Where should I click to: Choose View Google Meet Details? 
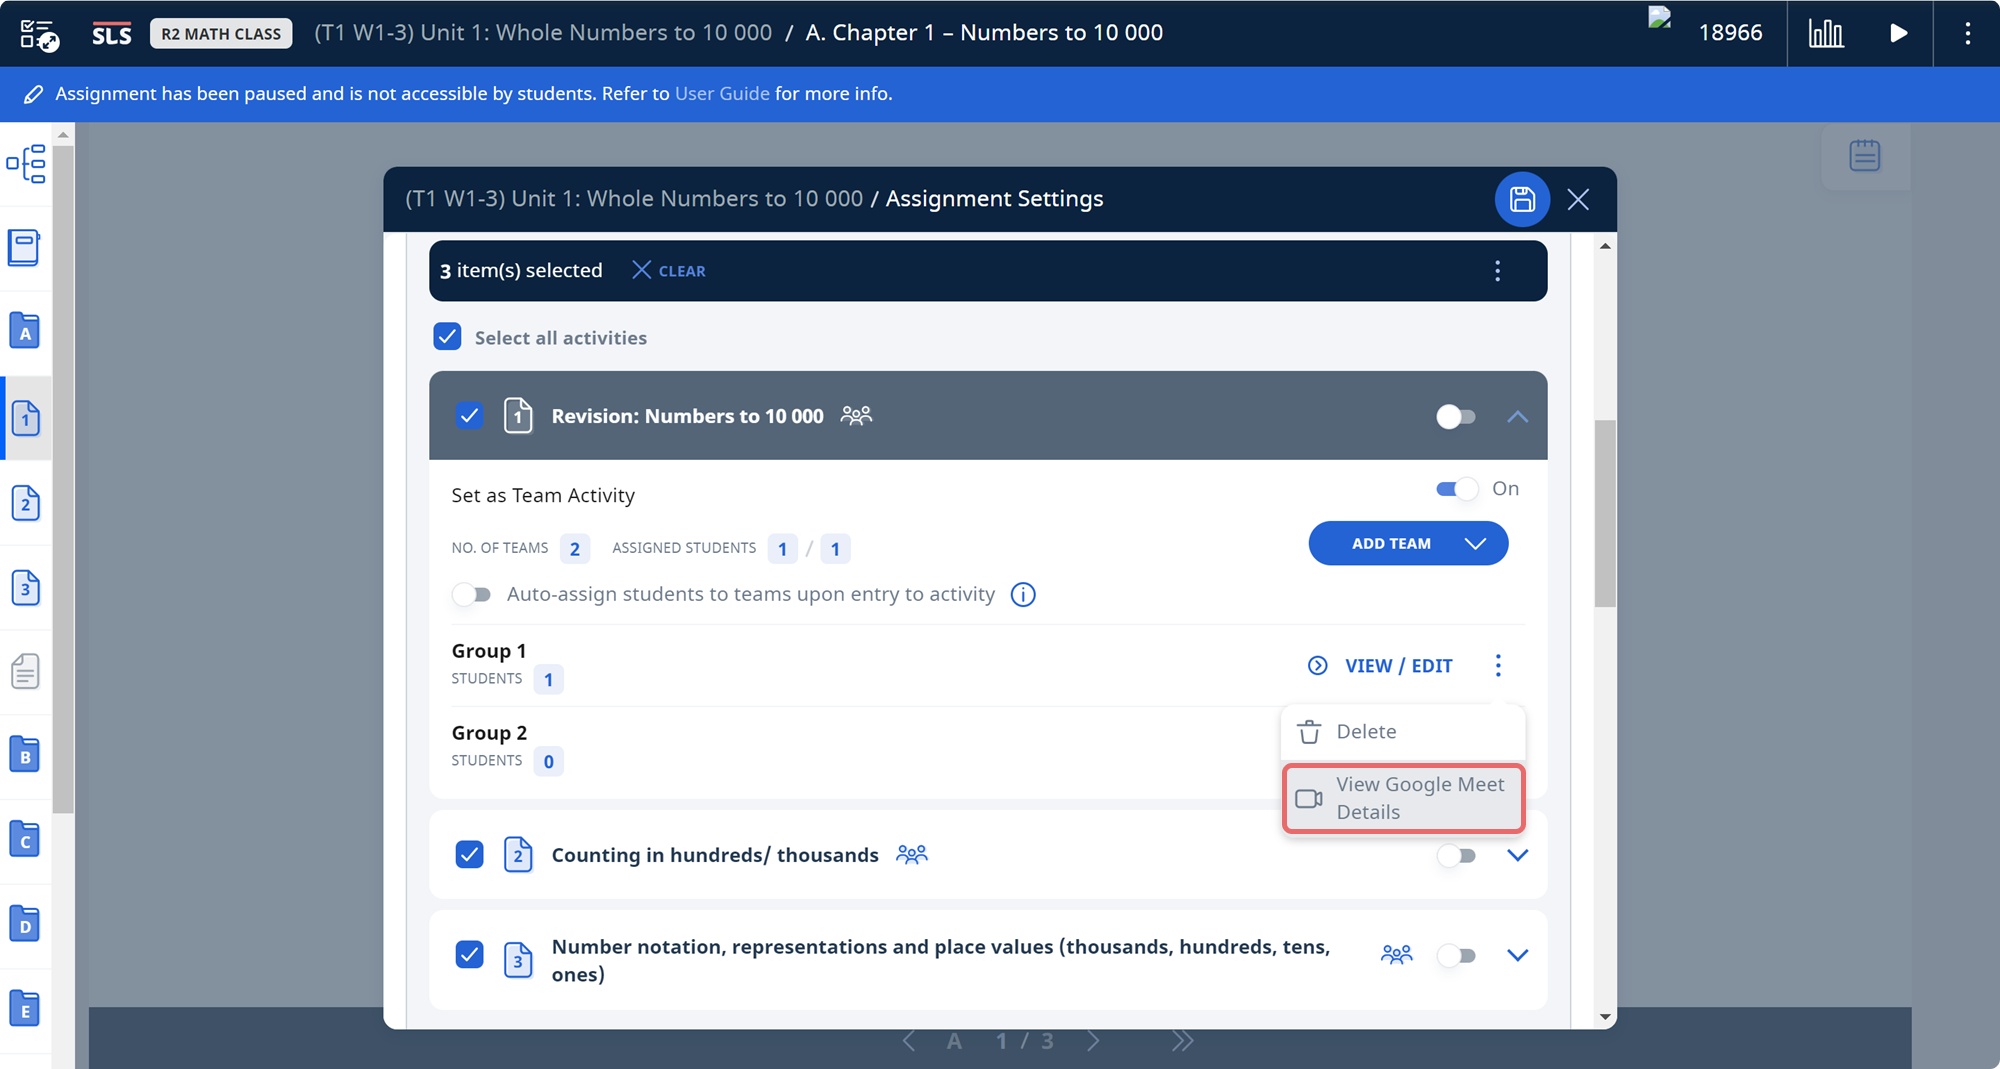[1403, 798]
